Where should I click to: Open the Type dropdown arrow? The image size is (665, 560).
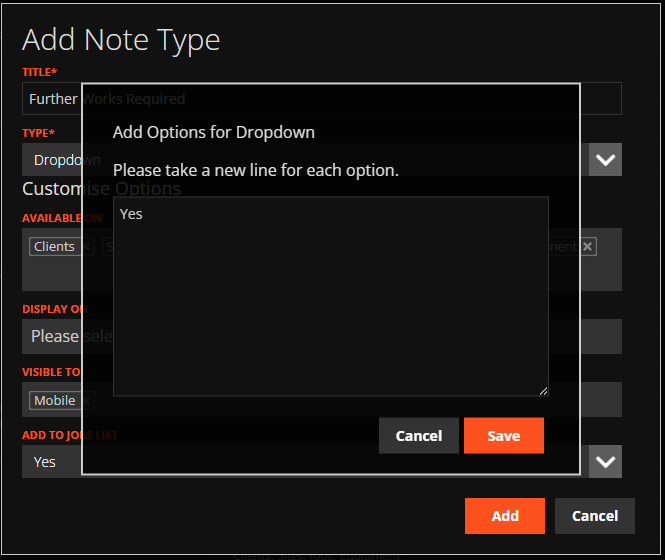point(605,160)
